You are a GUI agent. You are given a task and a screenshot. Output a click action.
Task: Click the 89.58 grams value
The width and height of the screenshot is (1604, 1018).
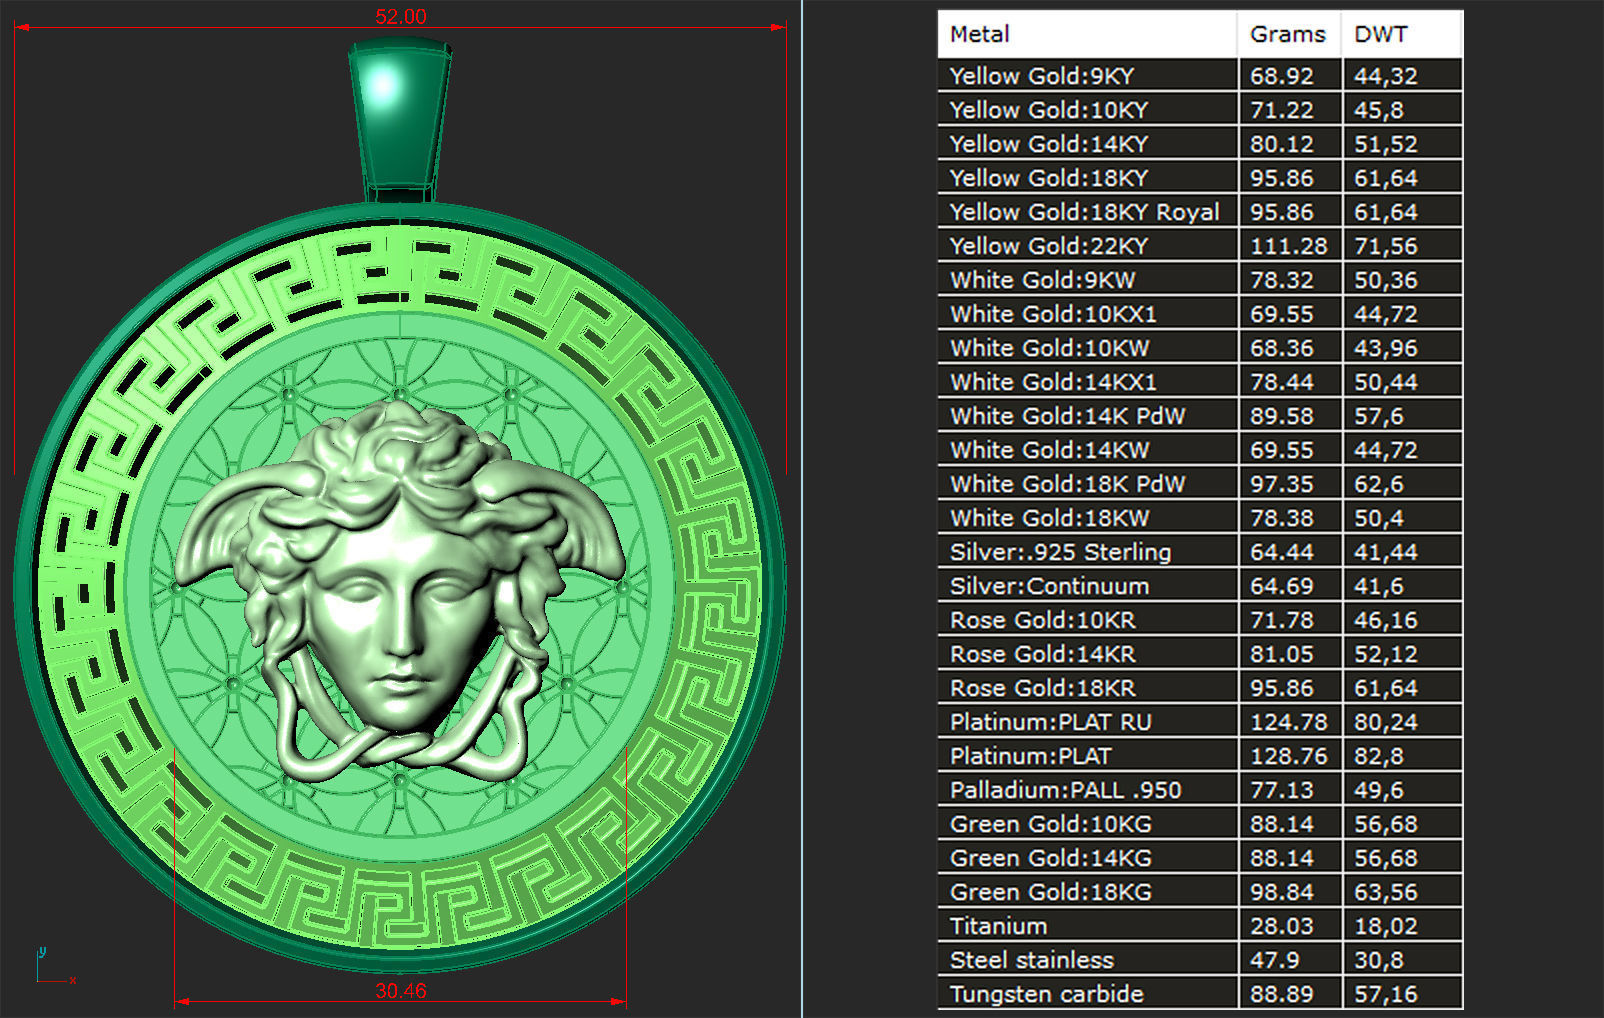(x=1281, y=416)
